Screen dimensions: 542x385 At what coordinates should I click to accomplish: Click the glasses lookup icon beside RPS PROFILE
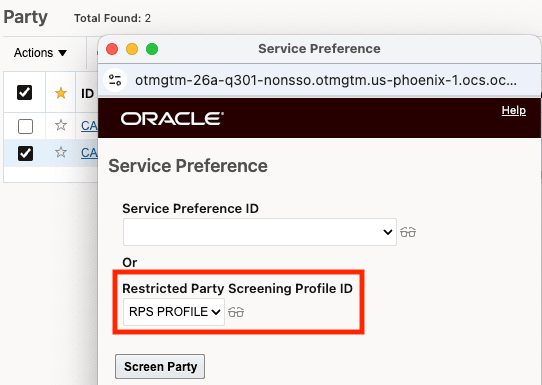236,312
